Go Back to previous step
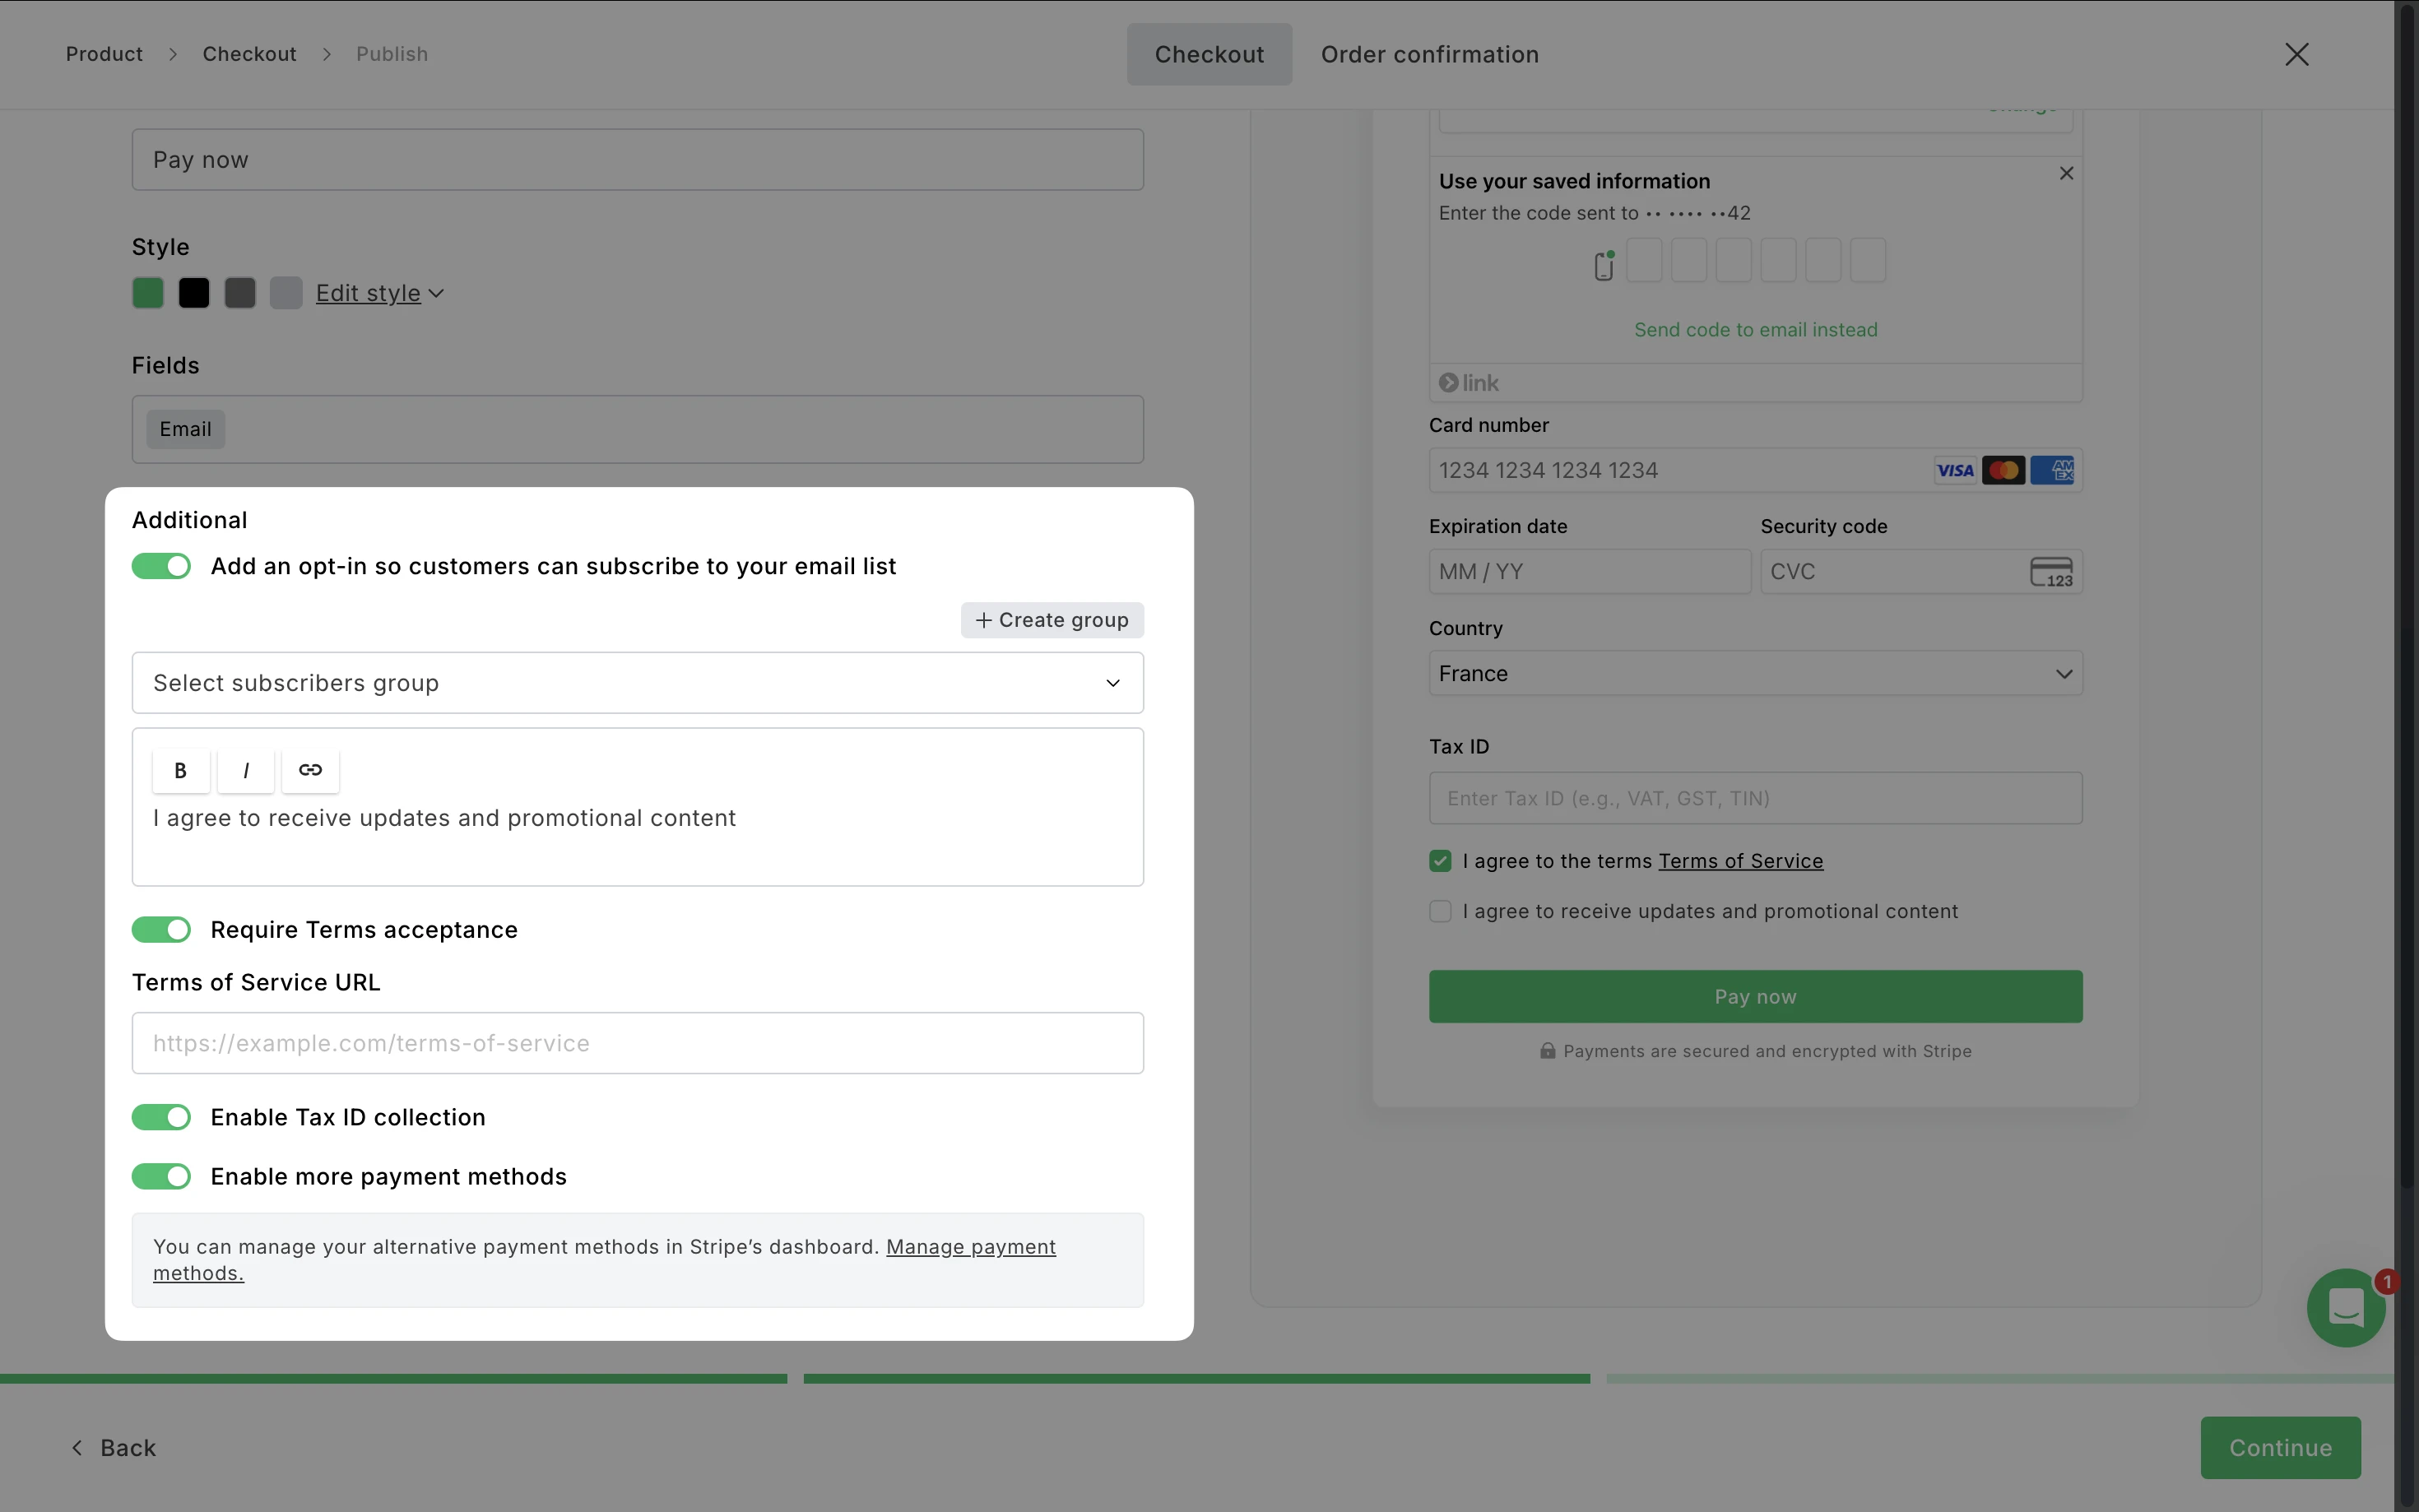 (x=113, y=1447)
